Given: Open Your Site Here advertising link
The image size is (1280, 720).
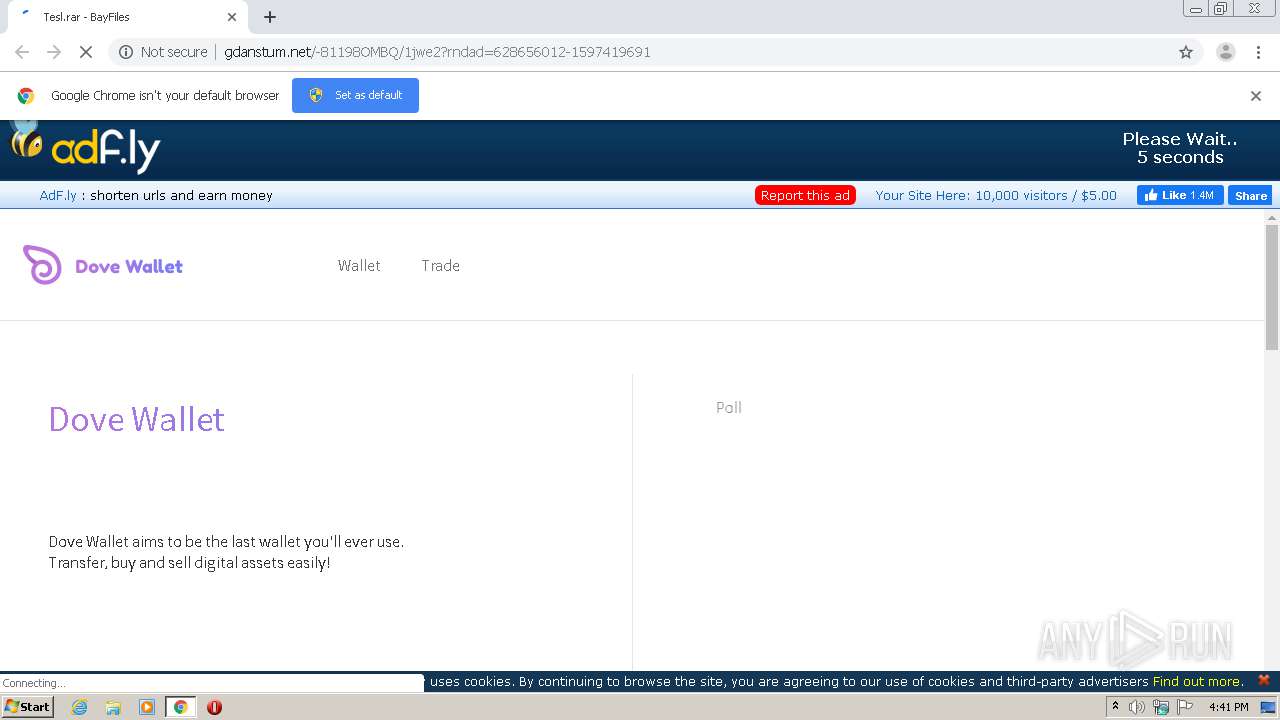Looking at the screenshot, I should click(996, 195).
